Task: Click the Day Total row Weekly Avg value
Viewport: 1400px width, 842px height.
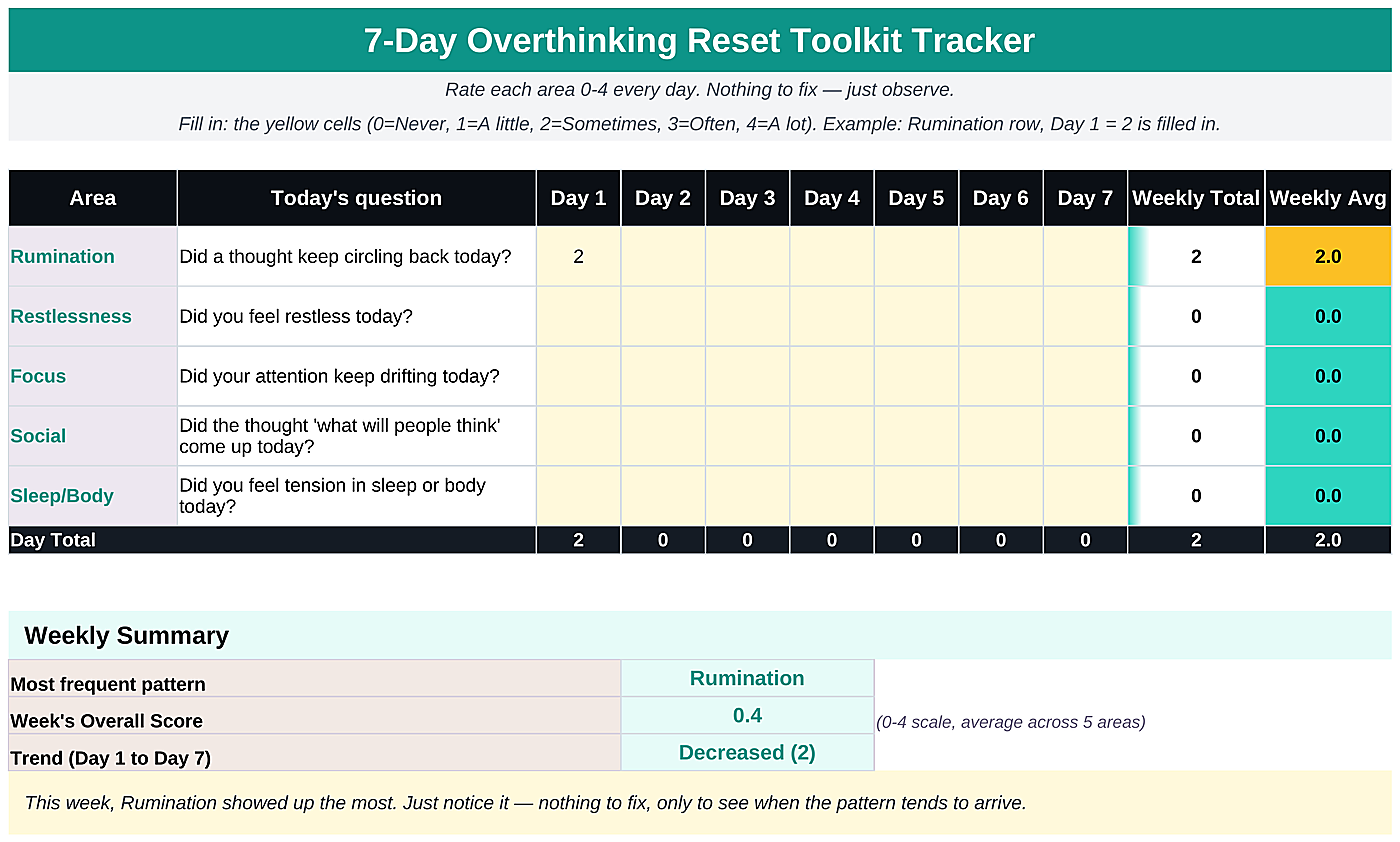Action: click(x=1328, y=540)
